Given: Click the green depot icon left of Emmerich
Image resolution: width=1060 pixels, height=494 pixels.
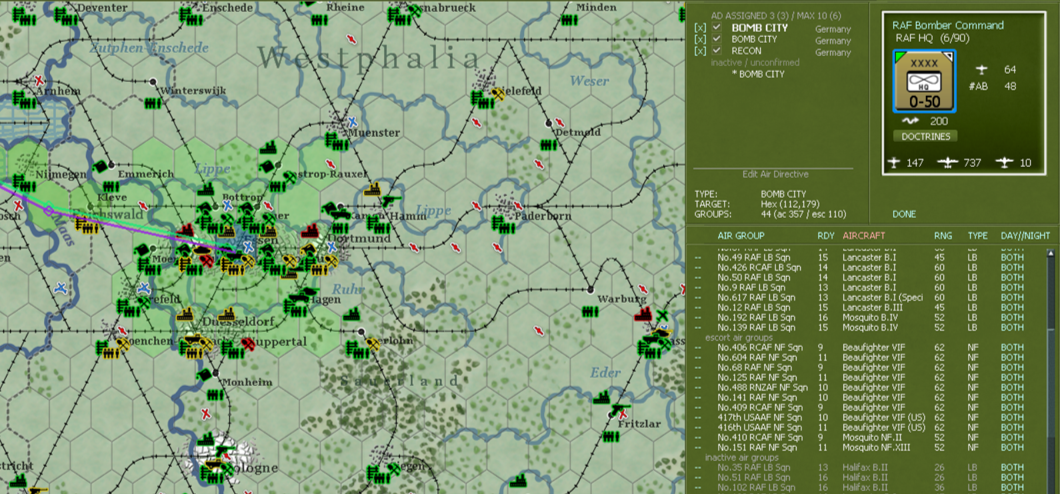Looking at the screenshot, I should coord(101,164).
